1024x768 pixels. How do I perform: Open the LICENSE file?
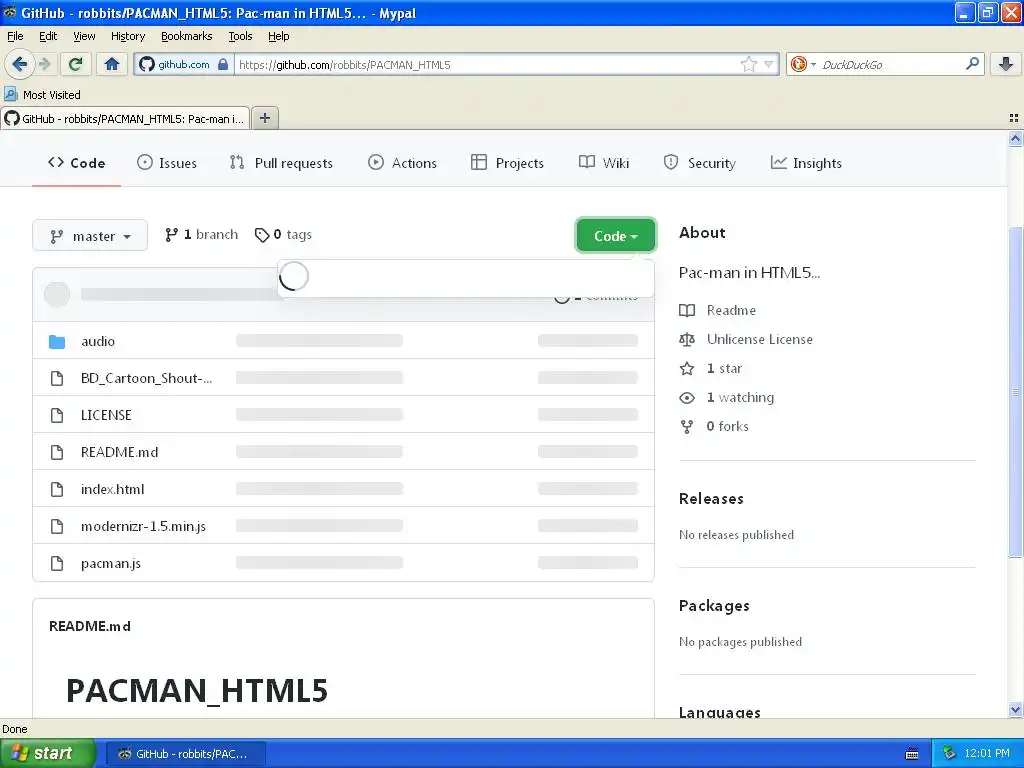coord(106,415)
